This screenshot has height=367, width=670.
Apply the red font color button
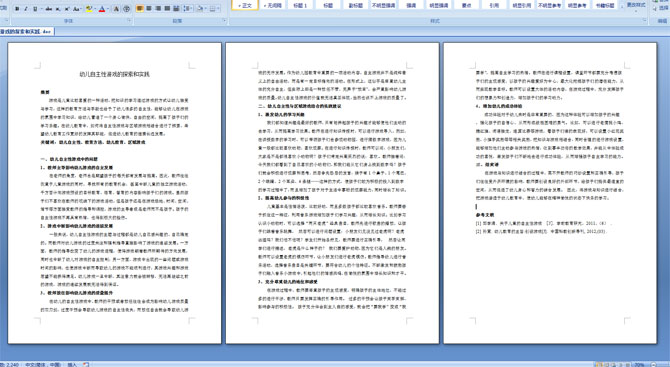point(102,9)
